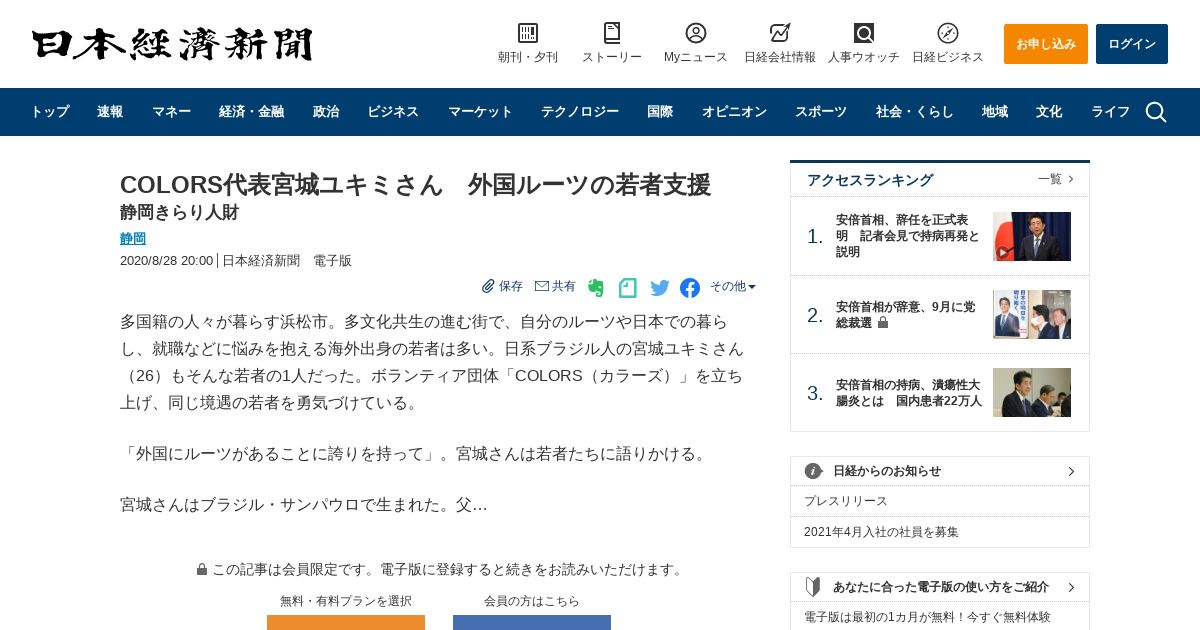1200x630 pixels.
Task: Open プレスリリース link
Action: coord(846,501)
